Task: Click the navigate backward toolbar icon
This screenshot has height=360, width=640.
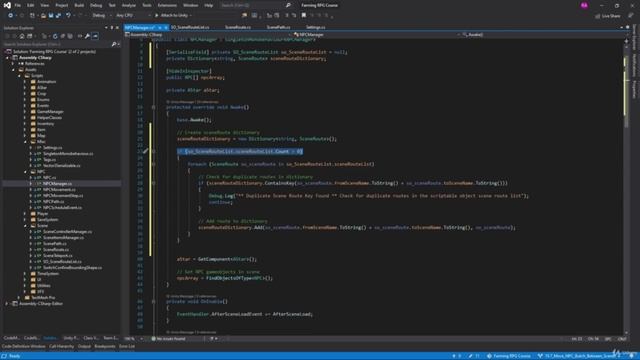Action: pos(10,16)
